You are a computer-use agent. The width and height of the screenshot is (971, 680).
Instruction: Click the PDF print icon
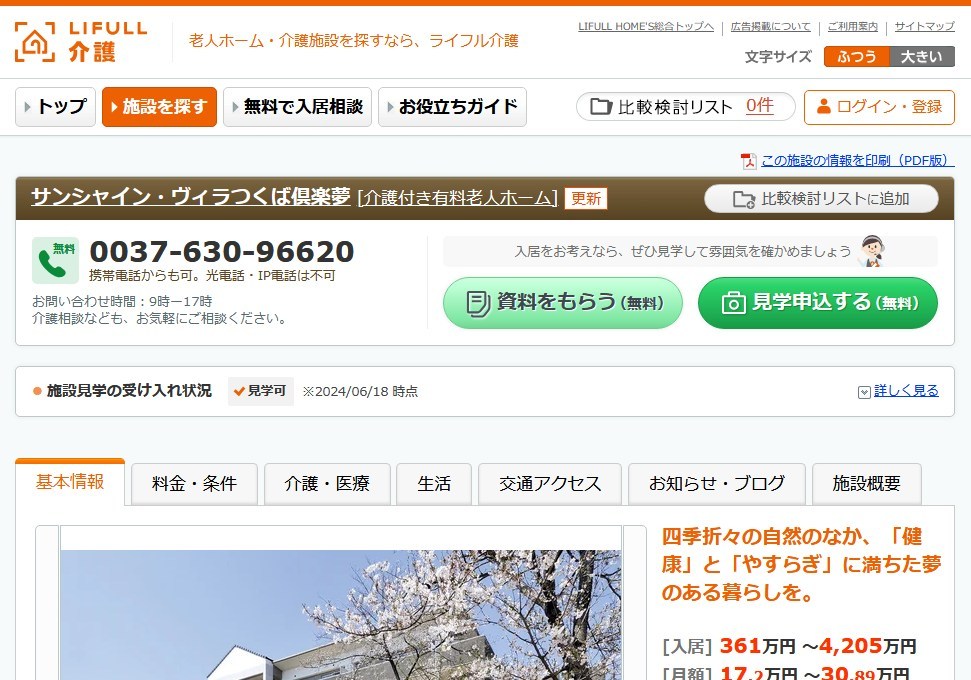(748, 161)
